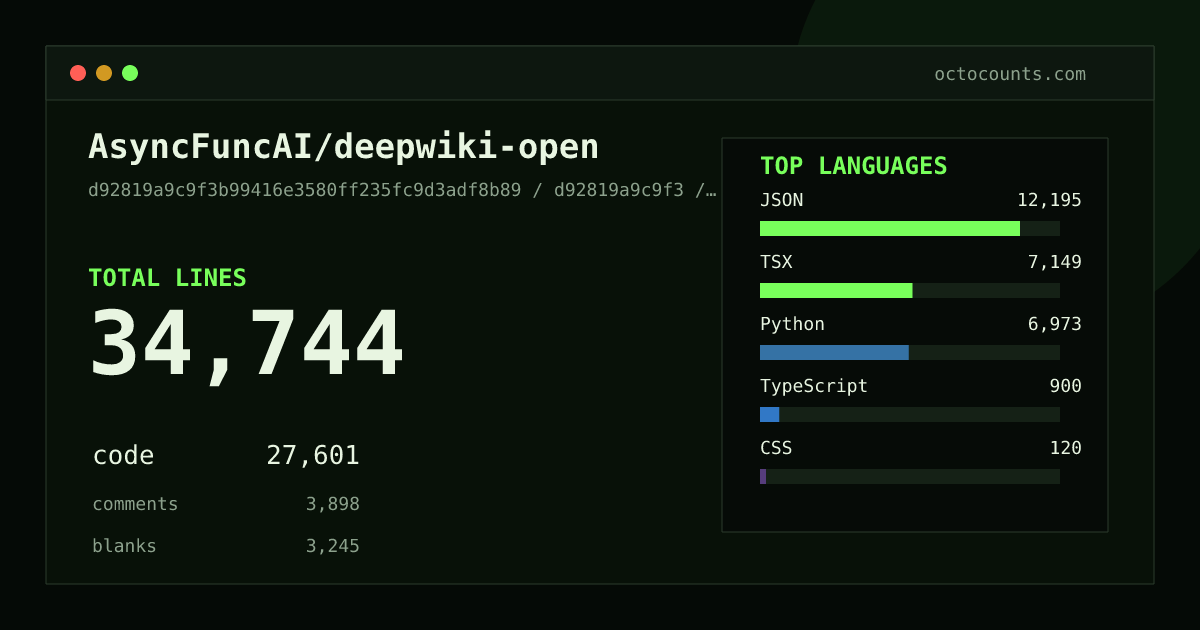Image resolution: width=1200 pixels, height=630 pixels.
Task: Click the CSS line count 120
Action: point(1065,448)
